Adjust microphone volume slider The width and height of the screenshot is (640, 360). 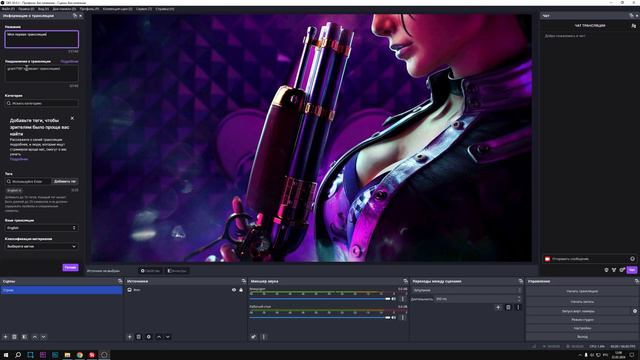pos(319,299)
